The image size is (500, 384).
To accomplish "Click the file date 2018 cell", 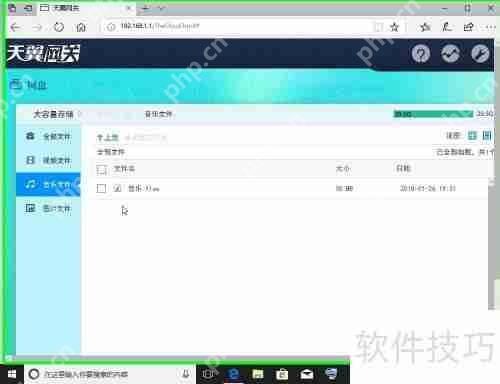I will (428, 188).
